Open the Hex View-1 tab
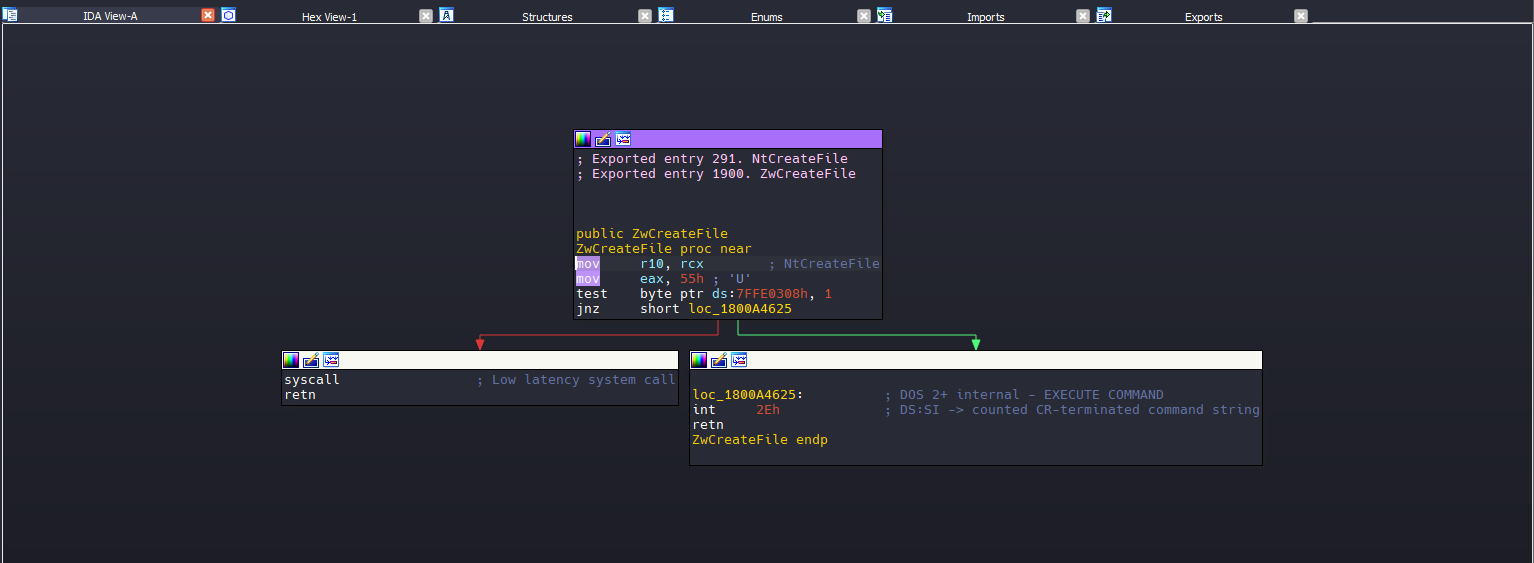 (329, 16)
